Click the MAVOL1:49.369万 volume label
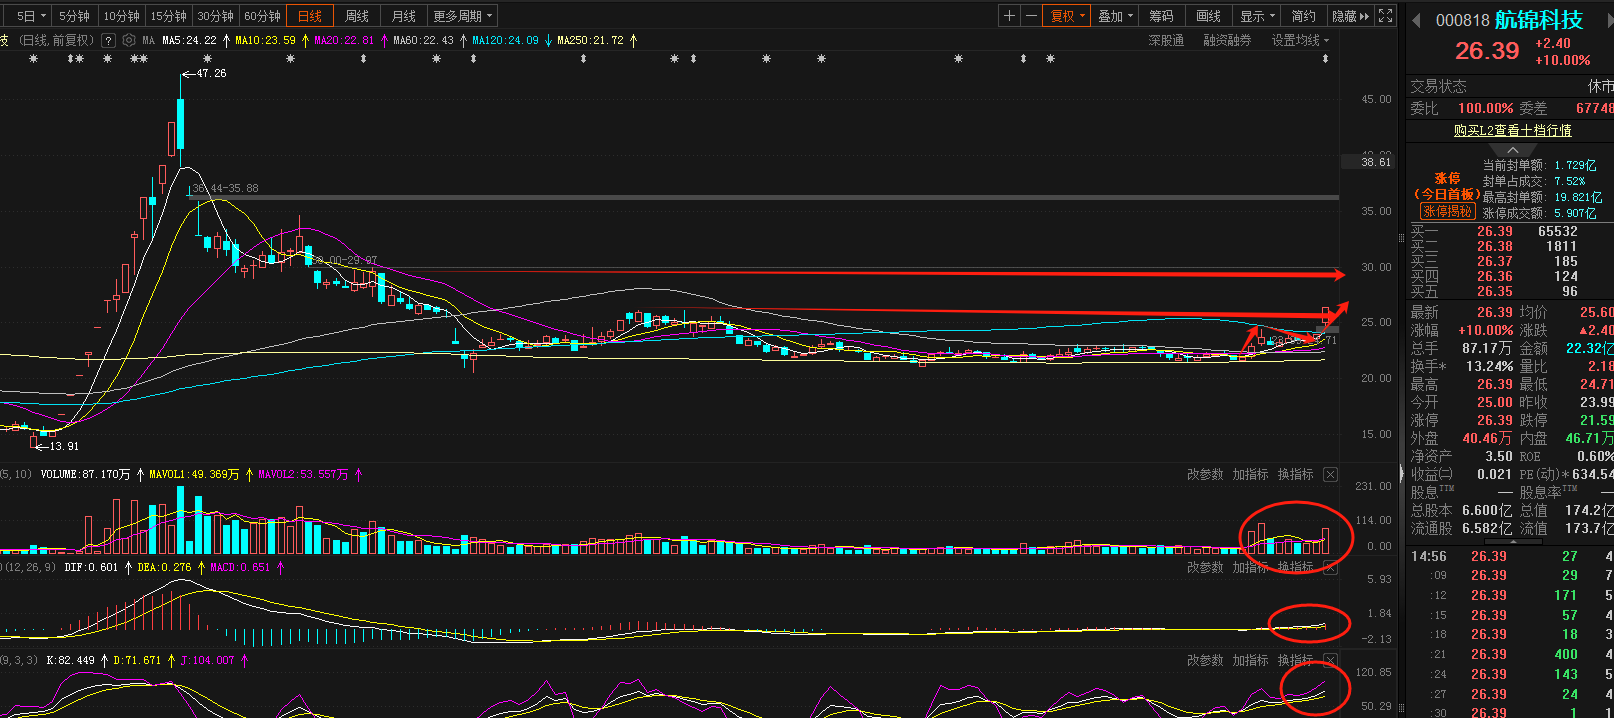The width and height of the screenshot is (1614, 718). click(194, 474)
